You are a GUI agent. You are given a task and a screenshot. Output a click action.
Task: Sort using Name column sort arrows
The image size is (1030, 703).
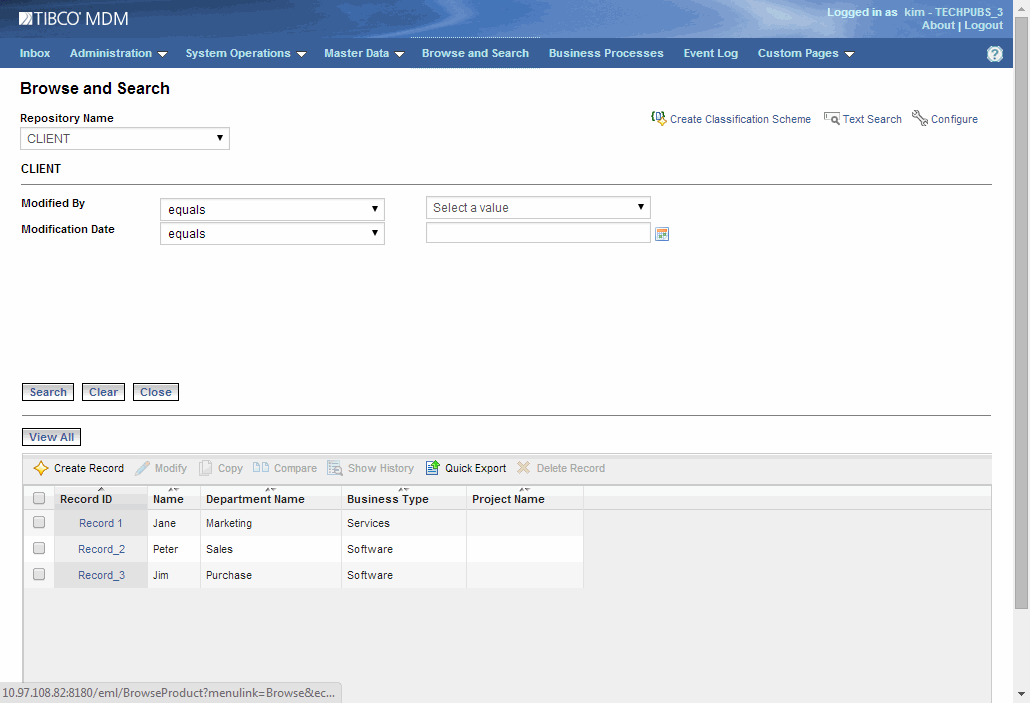point(173,489)
